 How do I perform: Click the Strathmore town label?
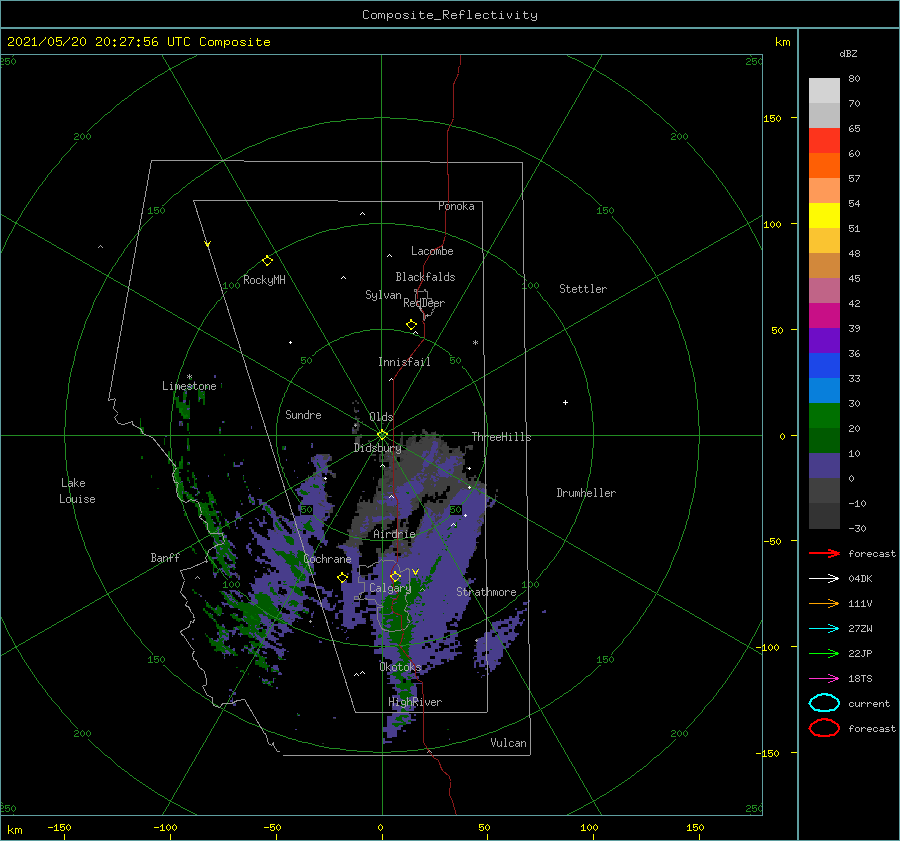486,592
